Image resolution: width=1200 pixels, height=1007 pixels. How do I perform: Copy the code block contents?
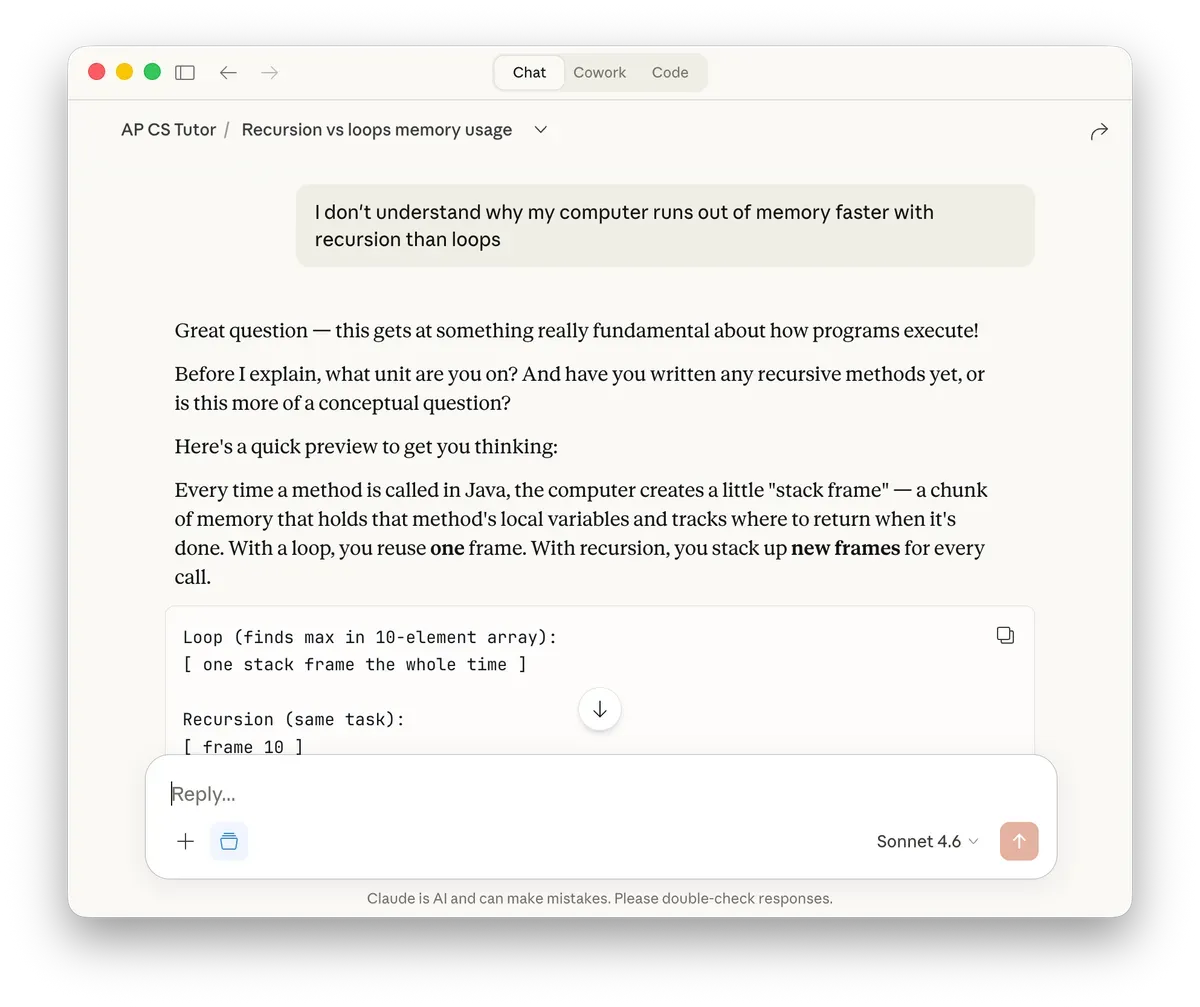click(1005, 635)
